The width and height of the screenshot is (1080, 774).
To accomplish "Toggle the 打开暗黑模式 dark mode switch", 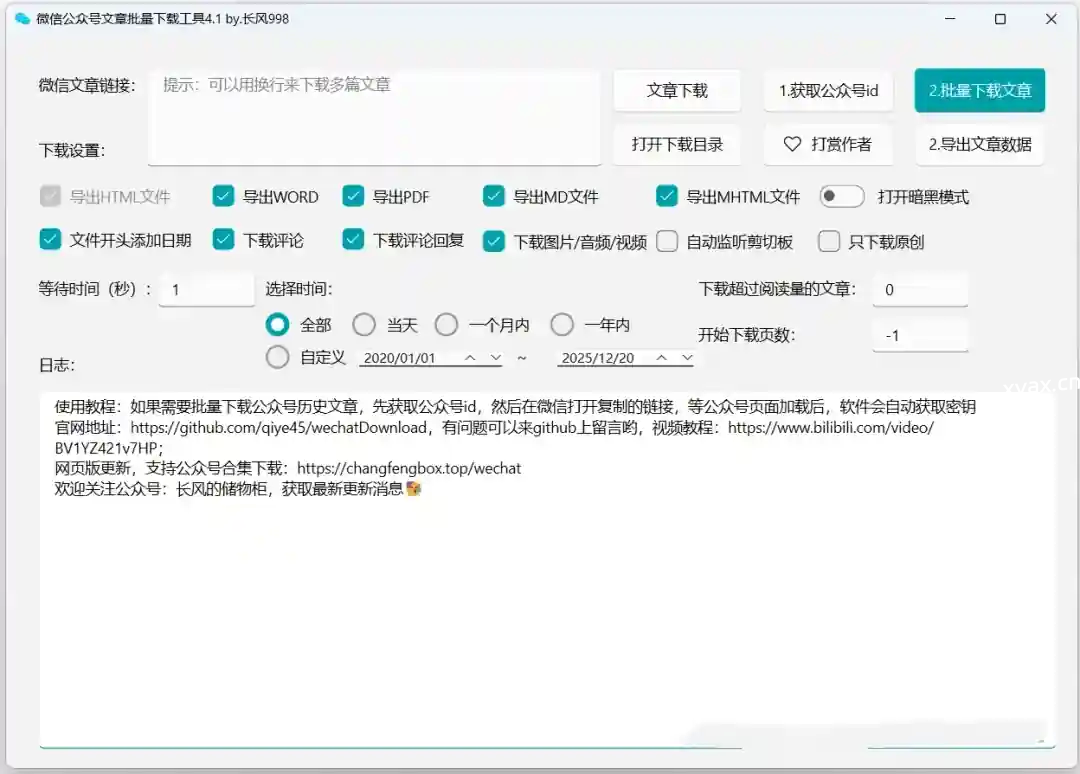I will [841, 196].
